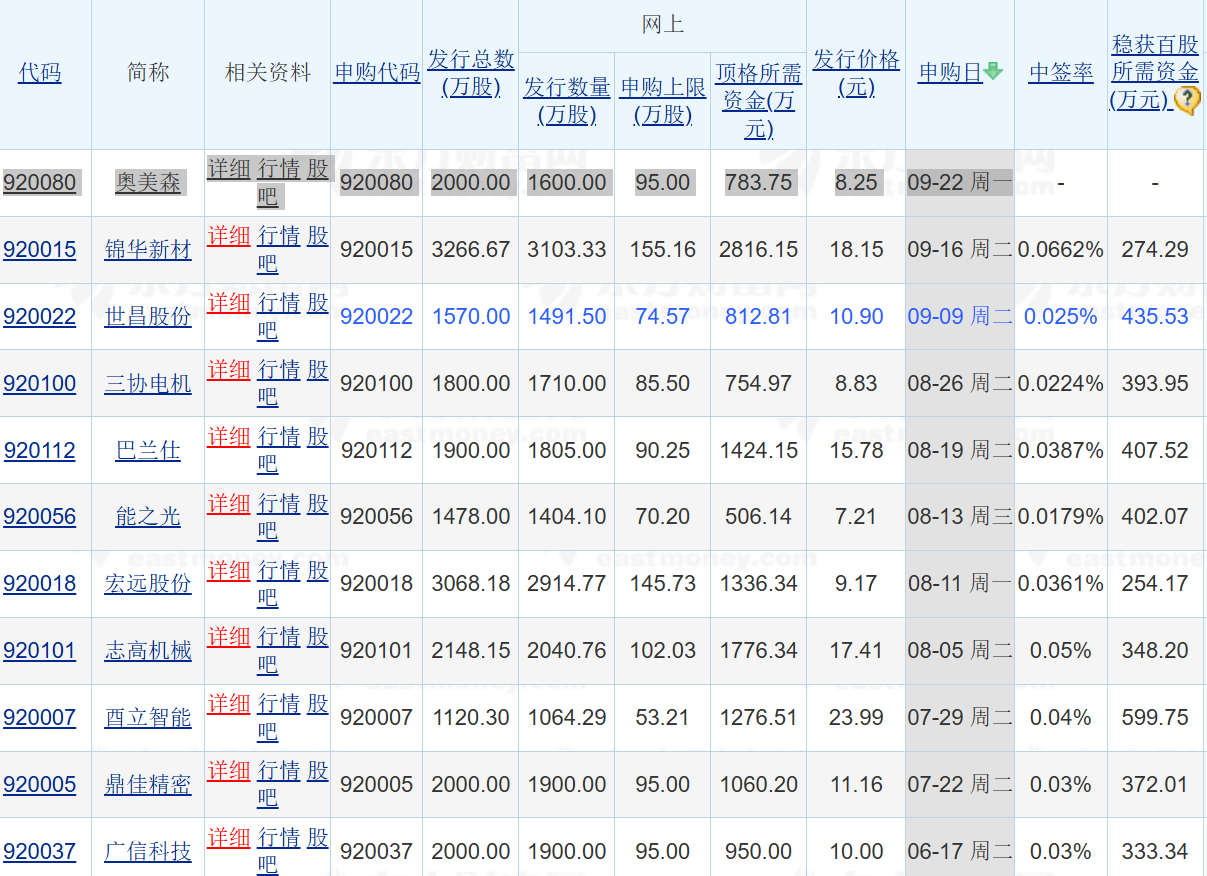Open stock code 920101 link

click(x=40, y=651)
